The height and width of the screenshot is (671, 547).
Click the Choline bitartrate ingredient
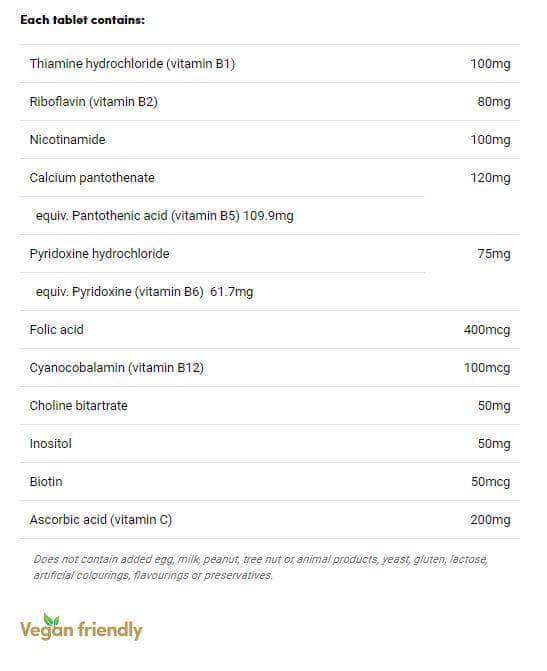click(78, 406)
